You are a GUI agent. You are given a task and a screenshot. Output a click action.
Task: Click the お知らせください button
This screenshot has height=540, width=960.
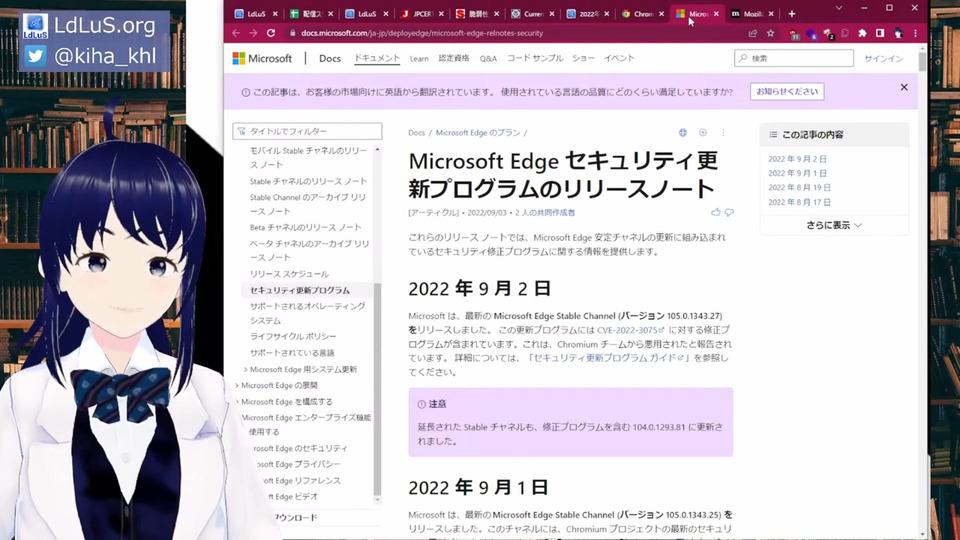[787, 91]
